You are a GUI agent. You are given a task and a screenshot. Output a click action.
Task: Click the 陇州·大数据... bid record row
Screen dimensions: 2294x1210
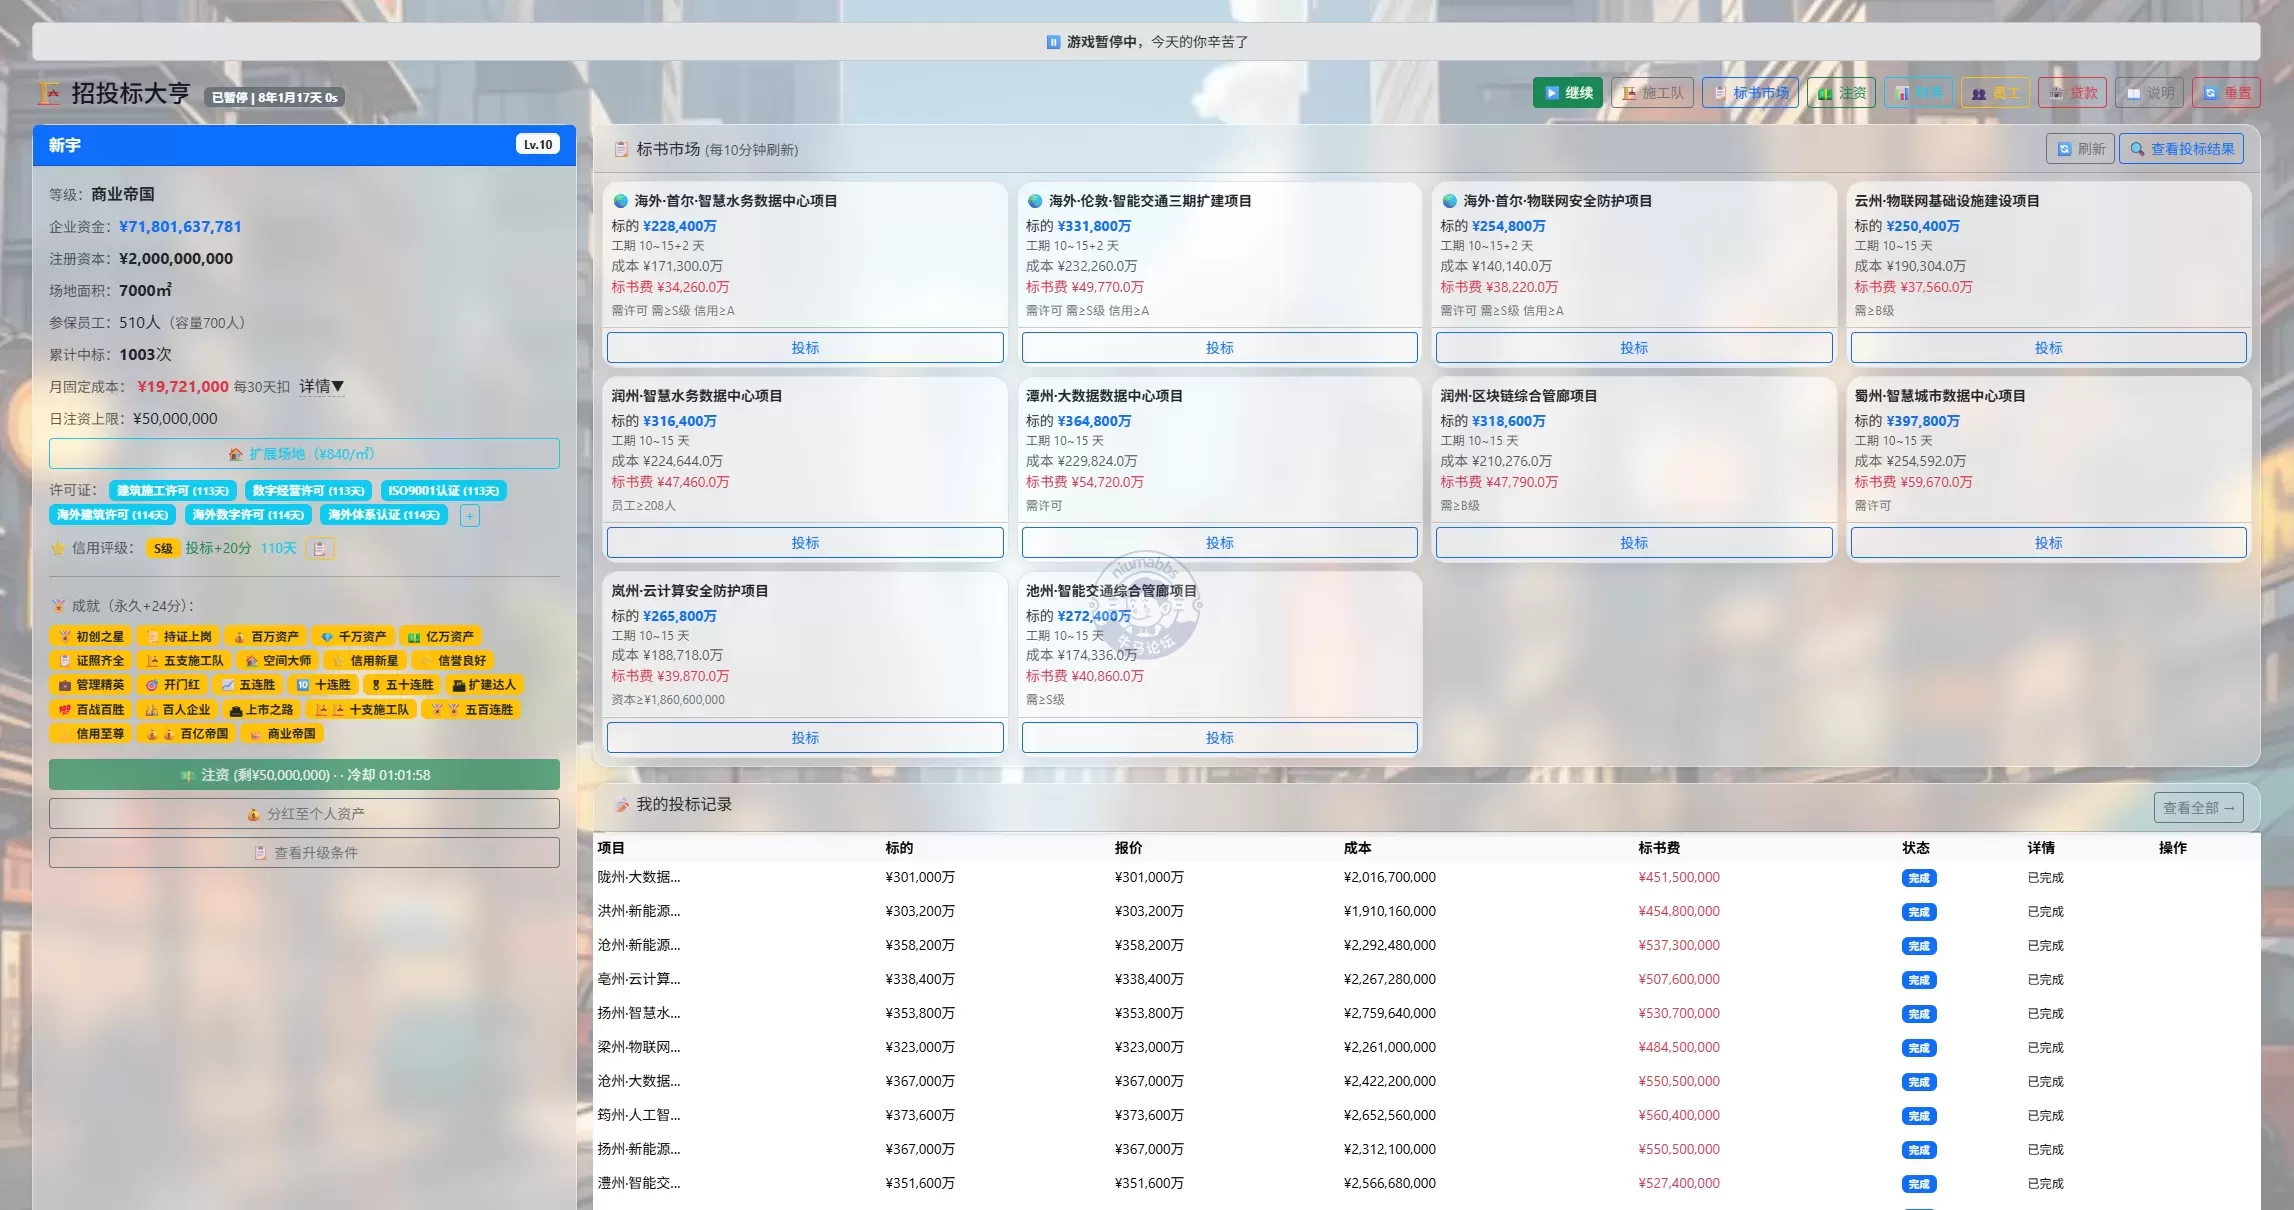[x=1426, y=878]
